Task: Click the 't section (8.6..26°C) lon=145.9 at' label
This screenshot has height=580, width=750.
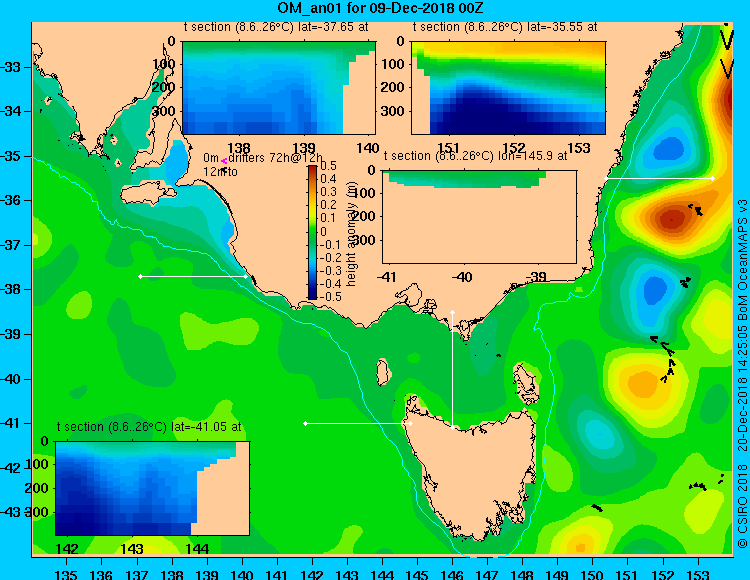Action: coord(475,156)
